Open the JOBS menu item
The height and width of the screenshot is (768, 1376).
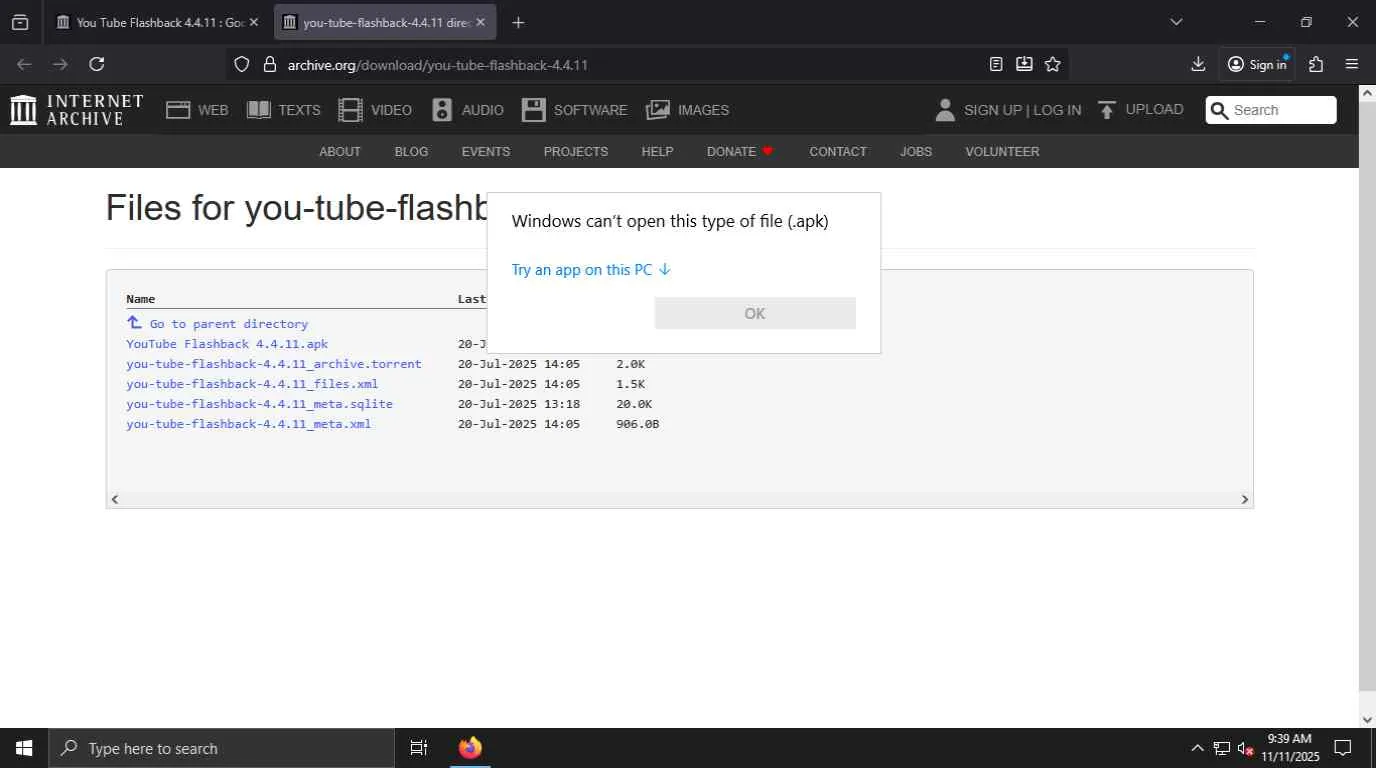click(916, 152)
